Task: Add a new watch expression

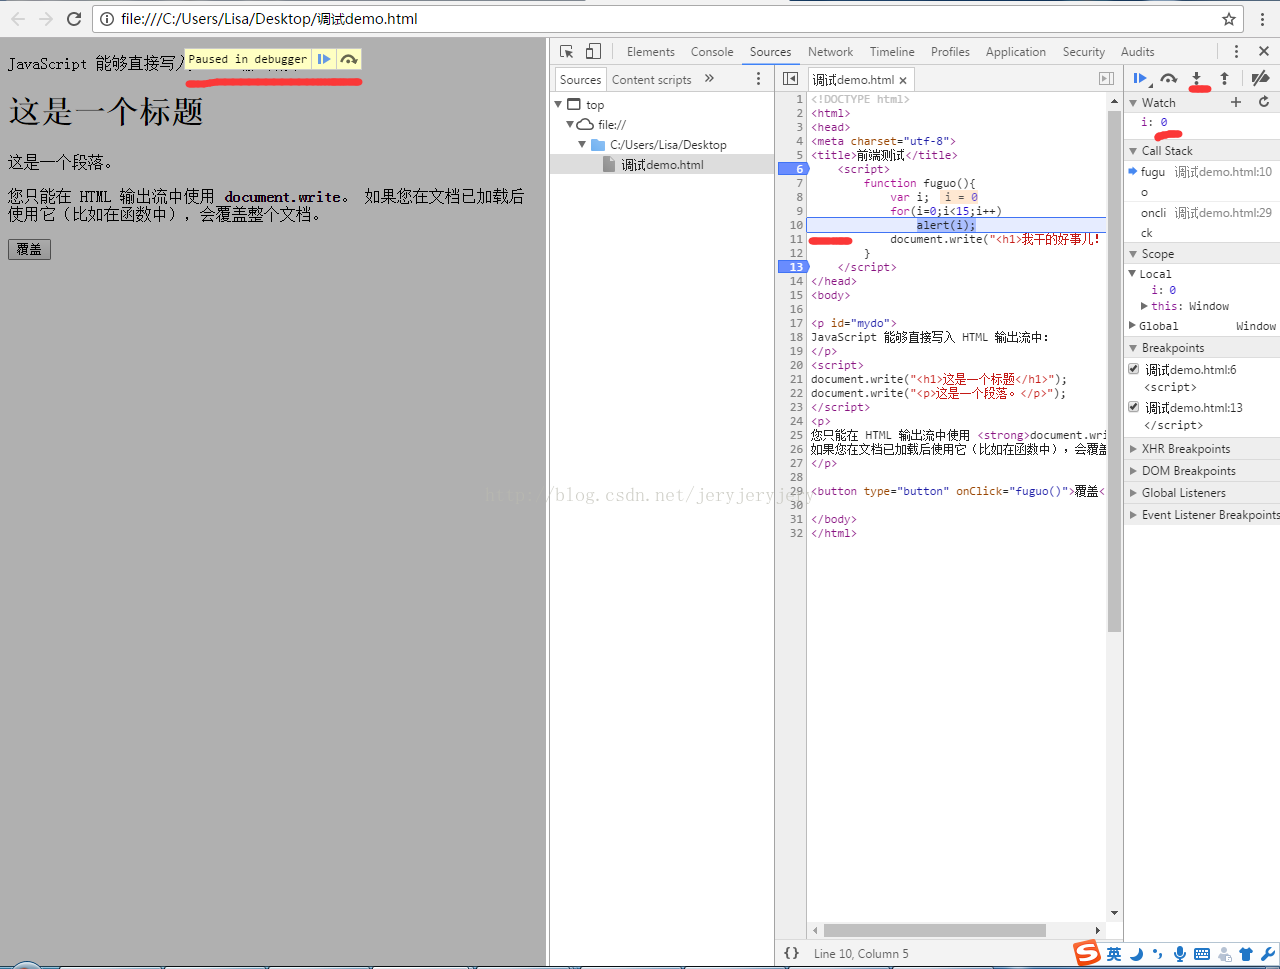Action: (x=1236, y=102)
